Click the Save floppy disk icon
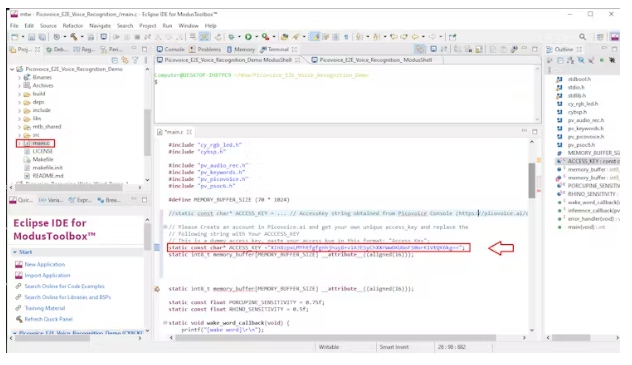Viewport: 632px width, 365px height. click(32, 37)
